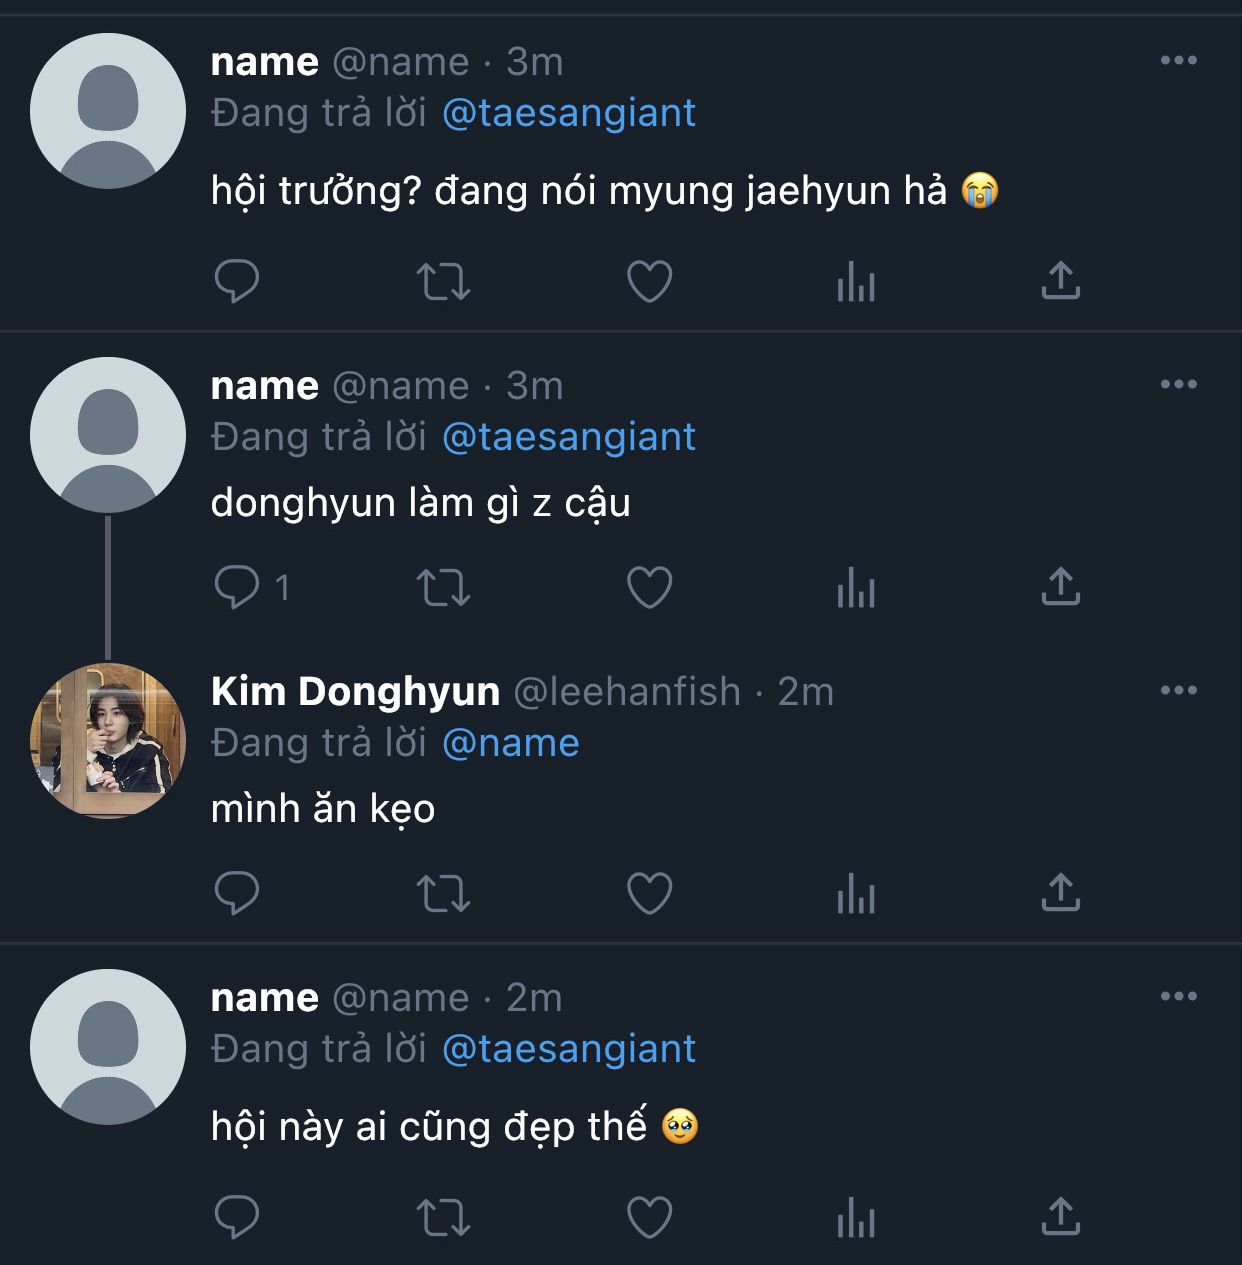Open more options on Kim Donghyun's tweet
Viewport: 1242px width, 1265px height.
tap(1178, 691)
